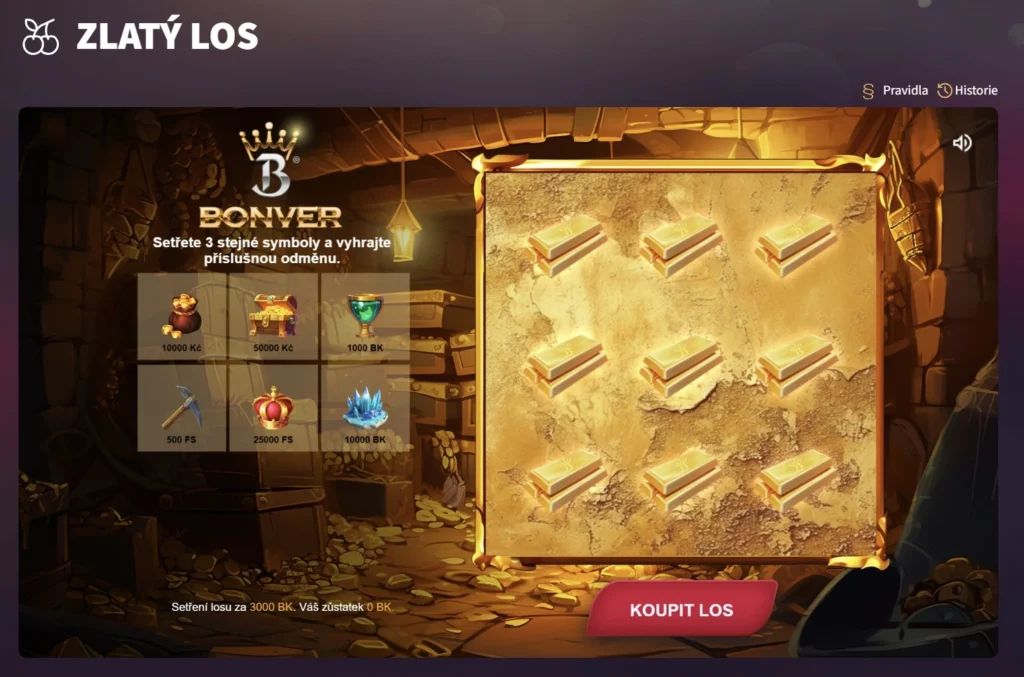The width and height of the screenshot is (1024, 677).
Task: Click the KOUPIT LOS button
Action: click(681, 609)
